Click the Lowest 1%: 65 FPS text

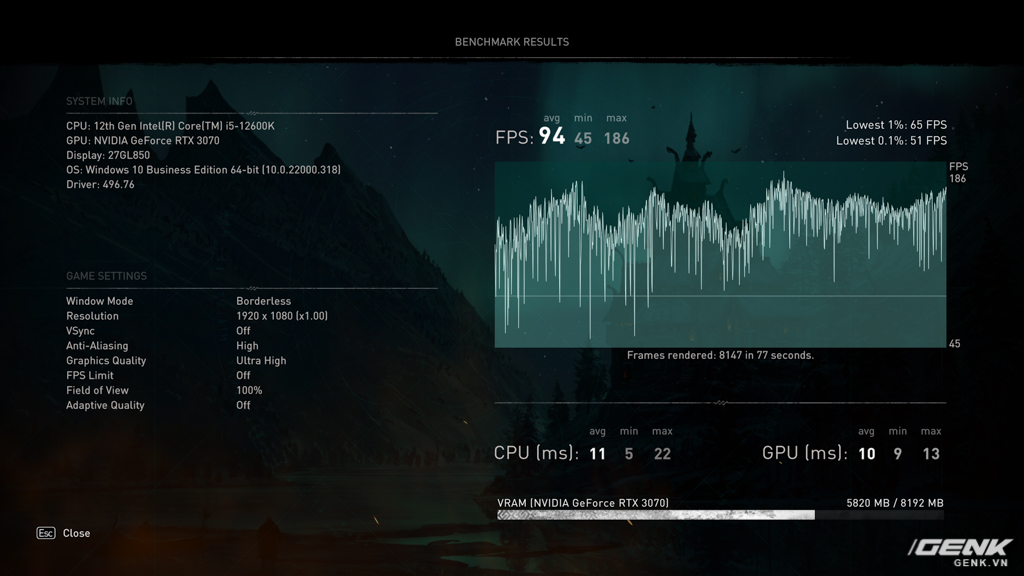click(x=896, y=125)
